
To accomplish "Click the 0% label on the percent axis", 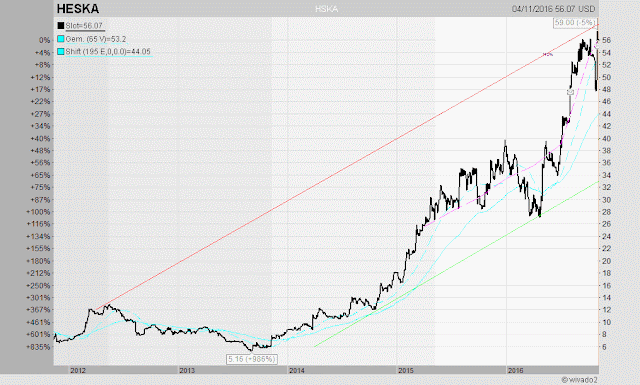I will click(44, 40).
